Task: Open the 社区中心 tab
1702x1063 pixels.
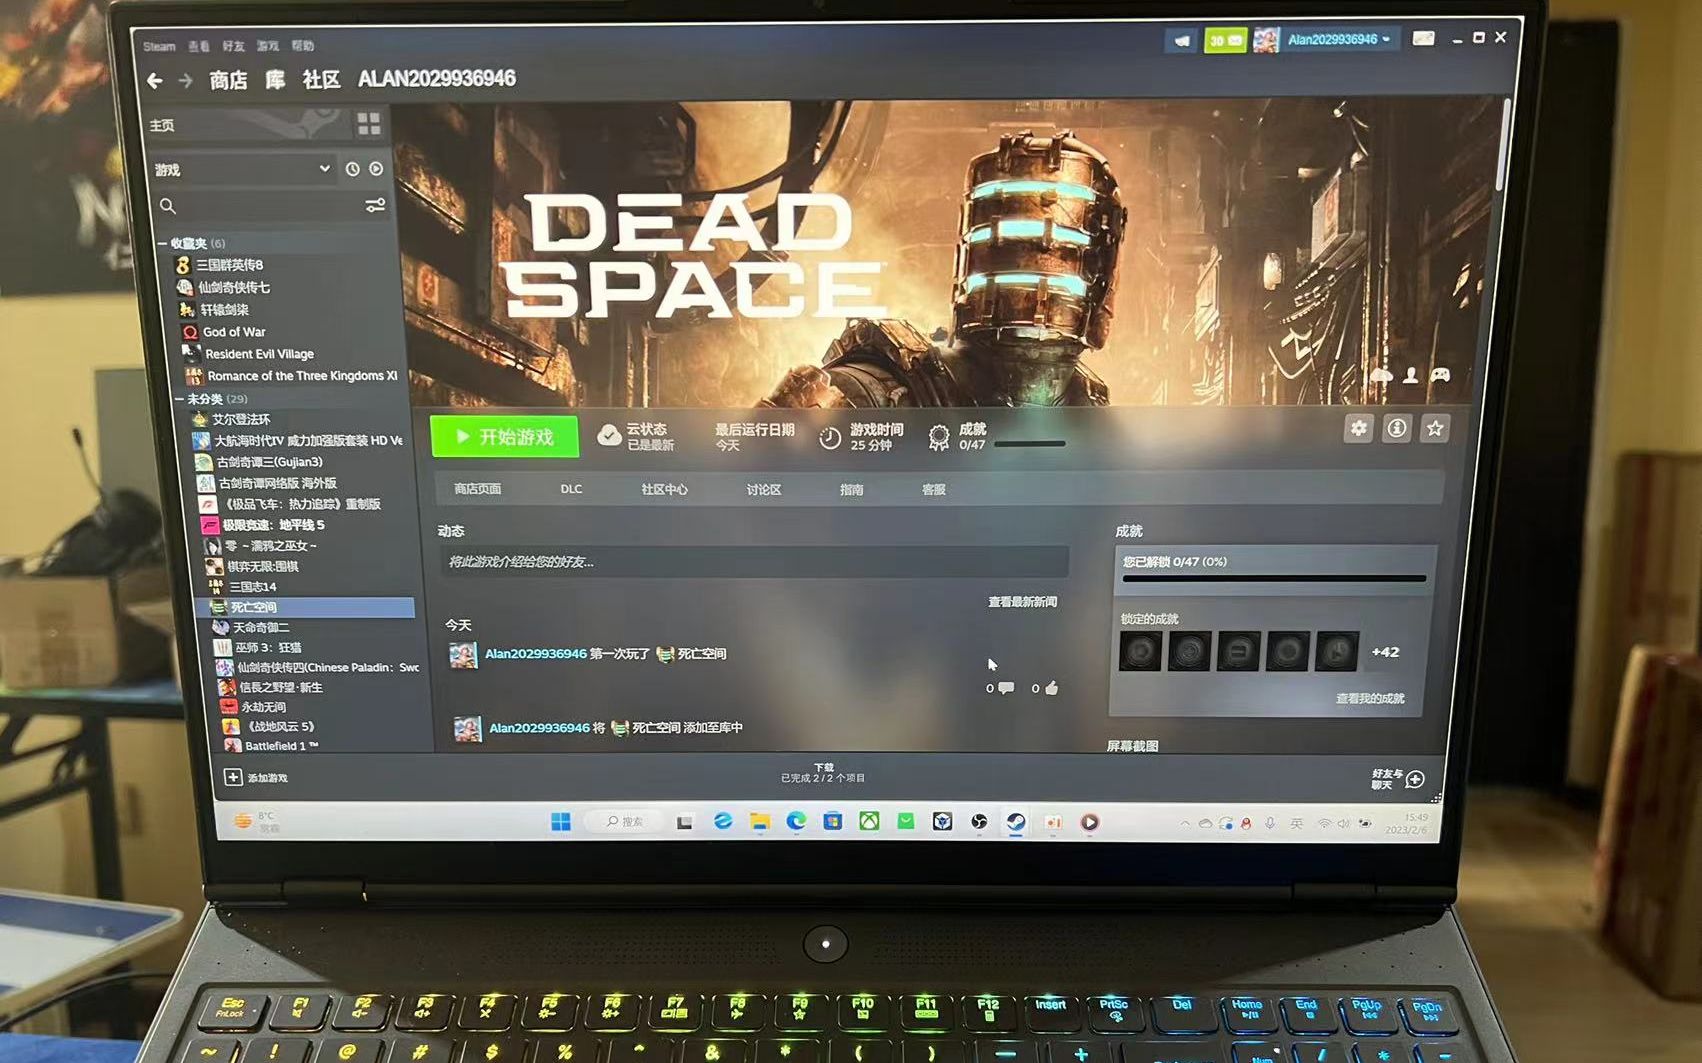Action: [664, 489]
